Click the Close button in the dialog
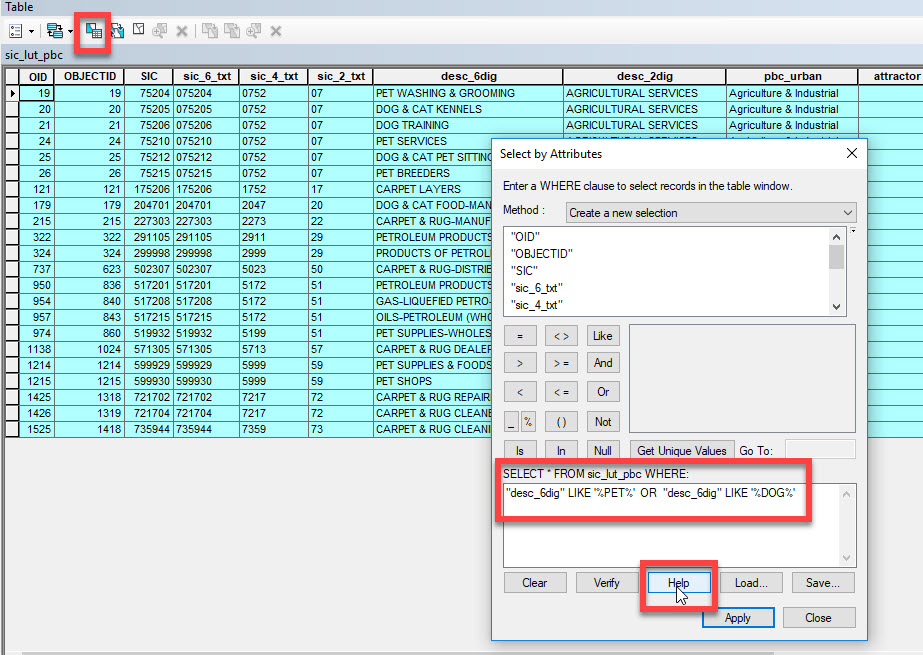923x655 pixels. click(818, 617)
